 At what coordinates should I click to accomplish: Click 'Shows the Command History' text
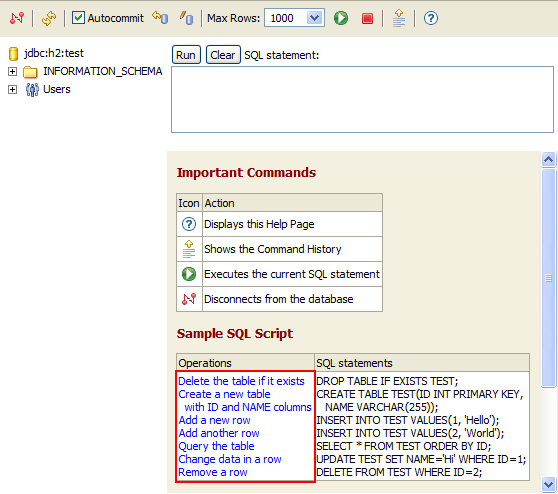[273, 249]
